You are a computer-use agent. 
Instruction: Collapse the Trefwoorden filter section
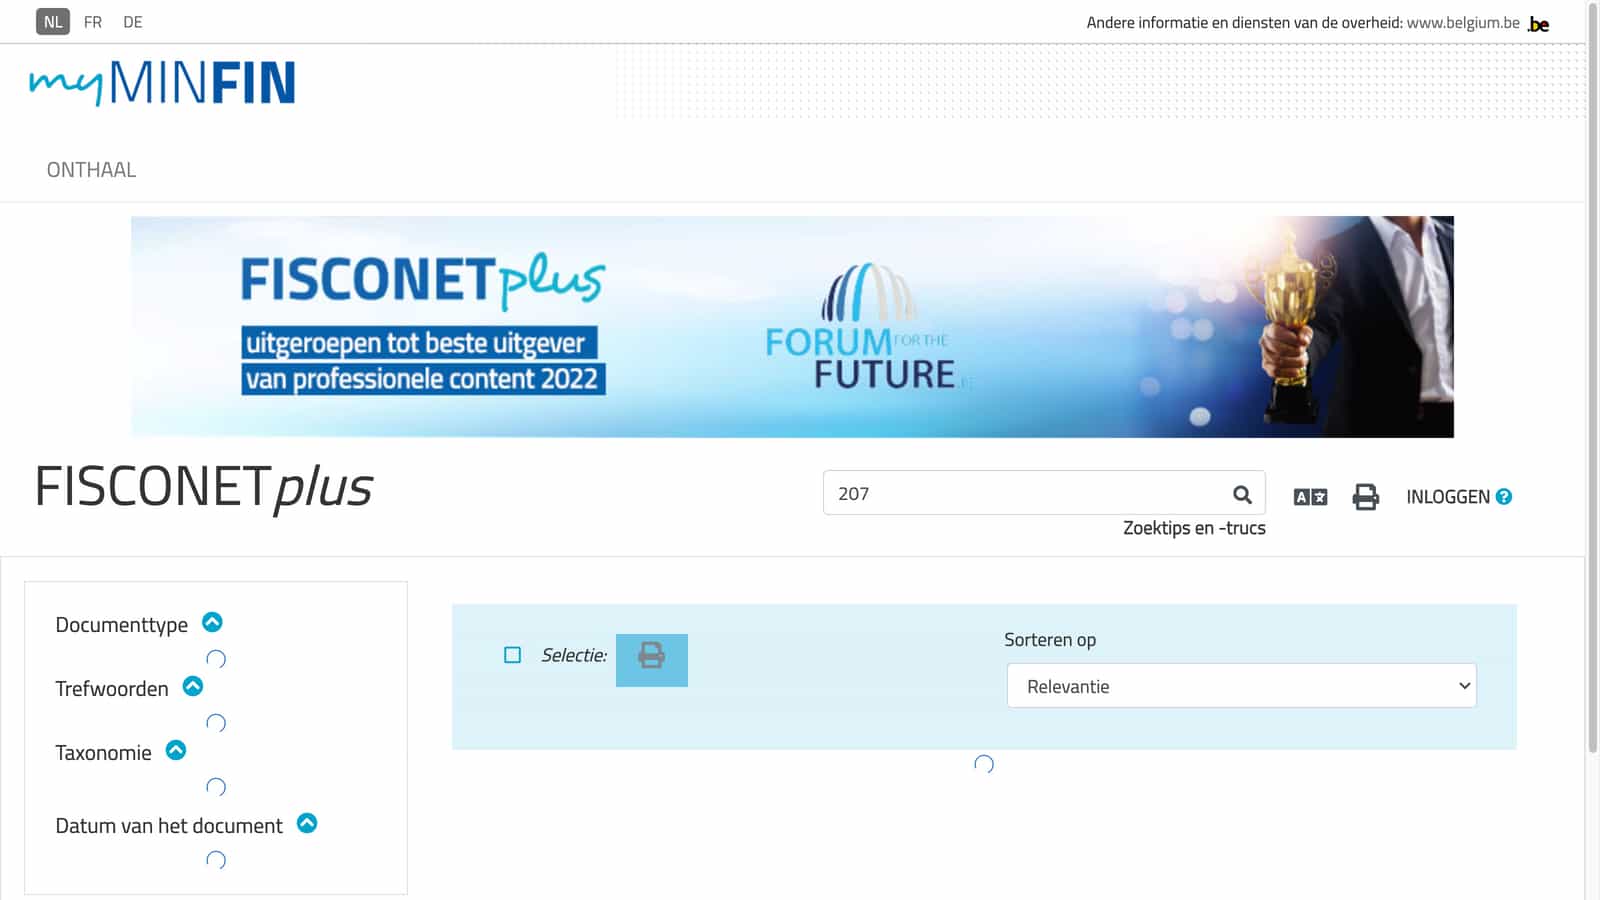pyautogui.click(x=192, y=687)
